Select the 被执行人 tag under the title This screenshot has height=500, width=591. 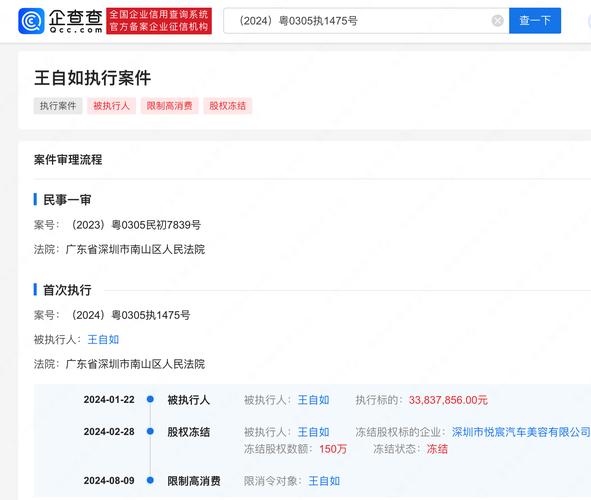coord(112,106)
